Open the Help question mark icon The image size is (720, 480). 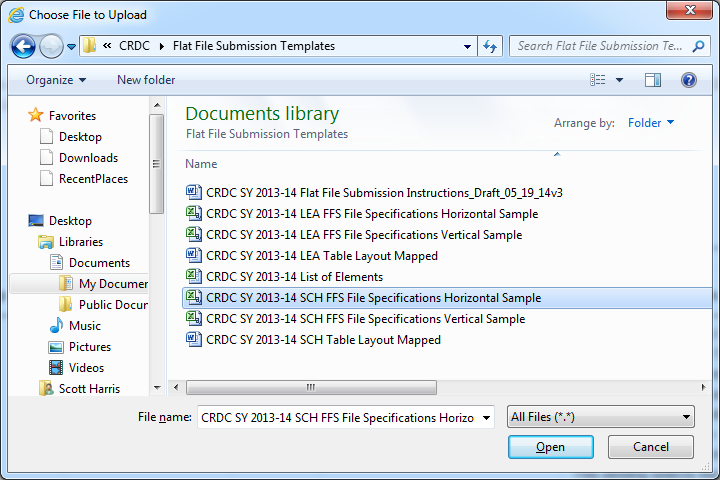(688, 80)
